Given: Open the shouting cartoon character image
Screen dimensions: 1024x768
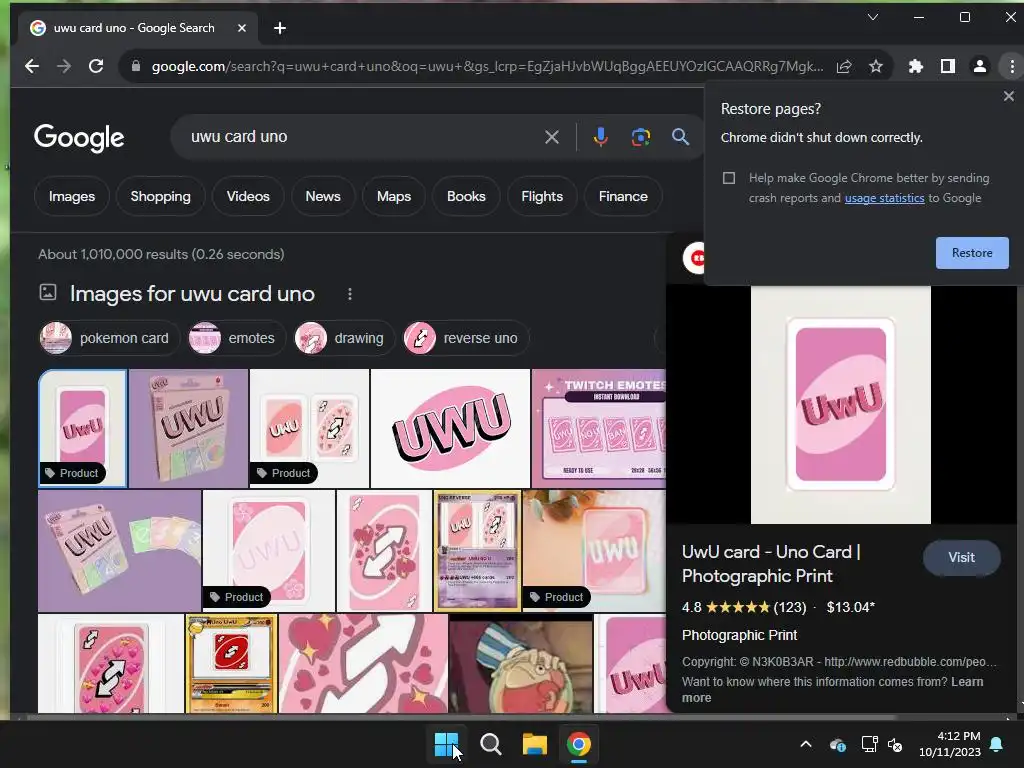Looking at the screenshot, I should (x=520, y=664).
